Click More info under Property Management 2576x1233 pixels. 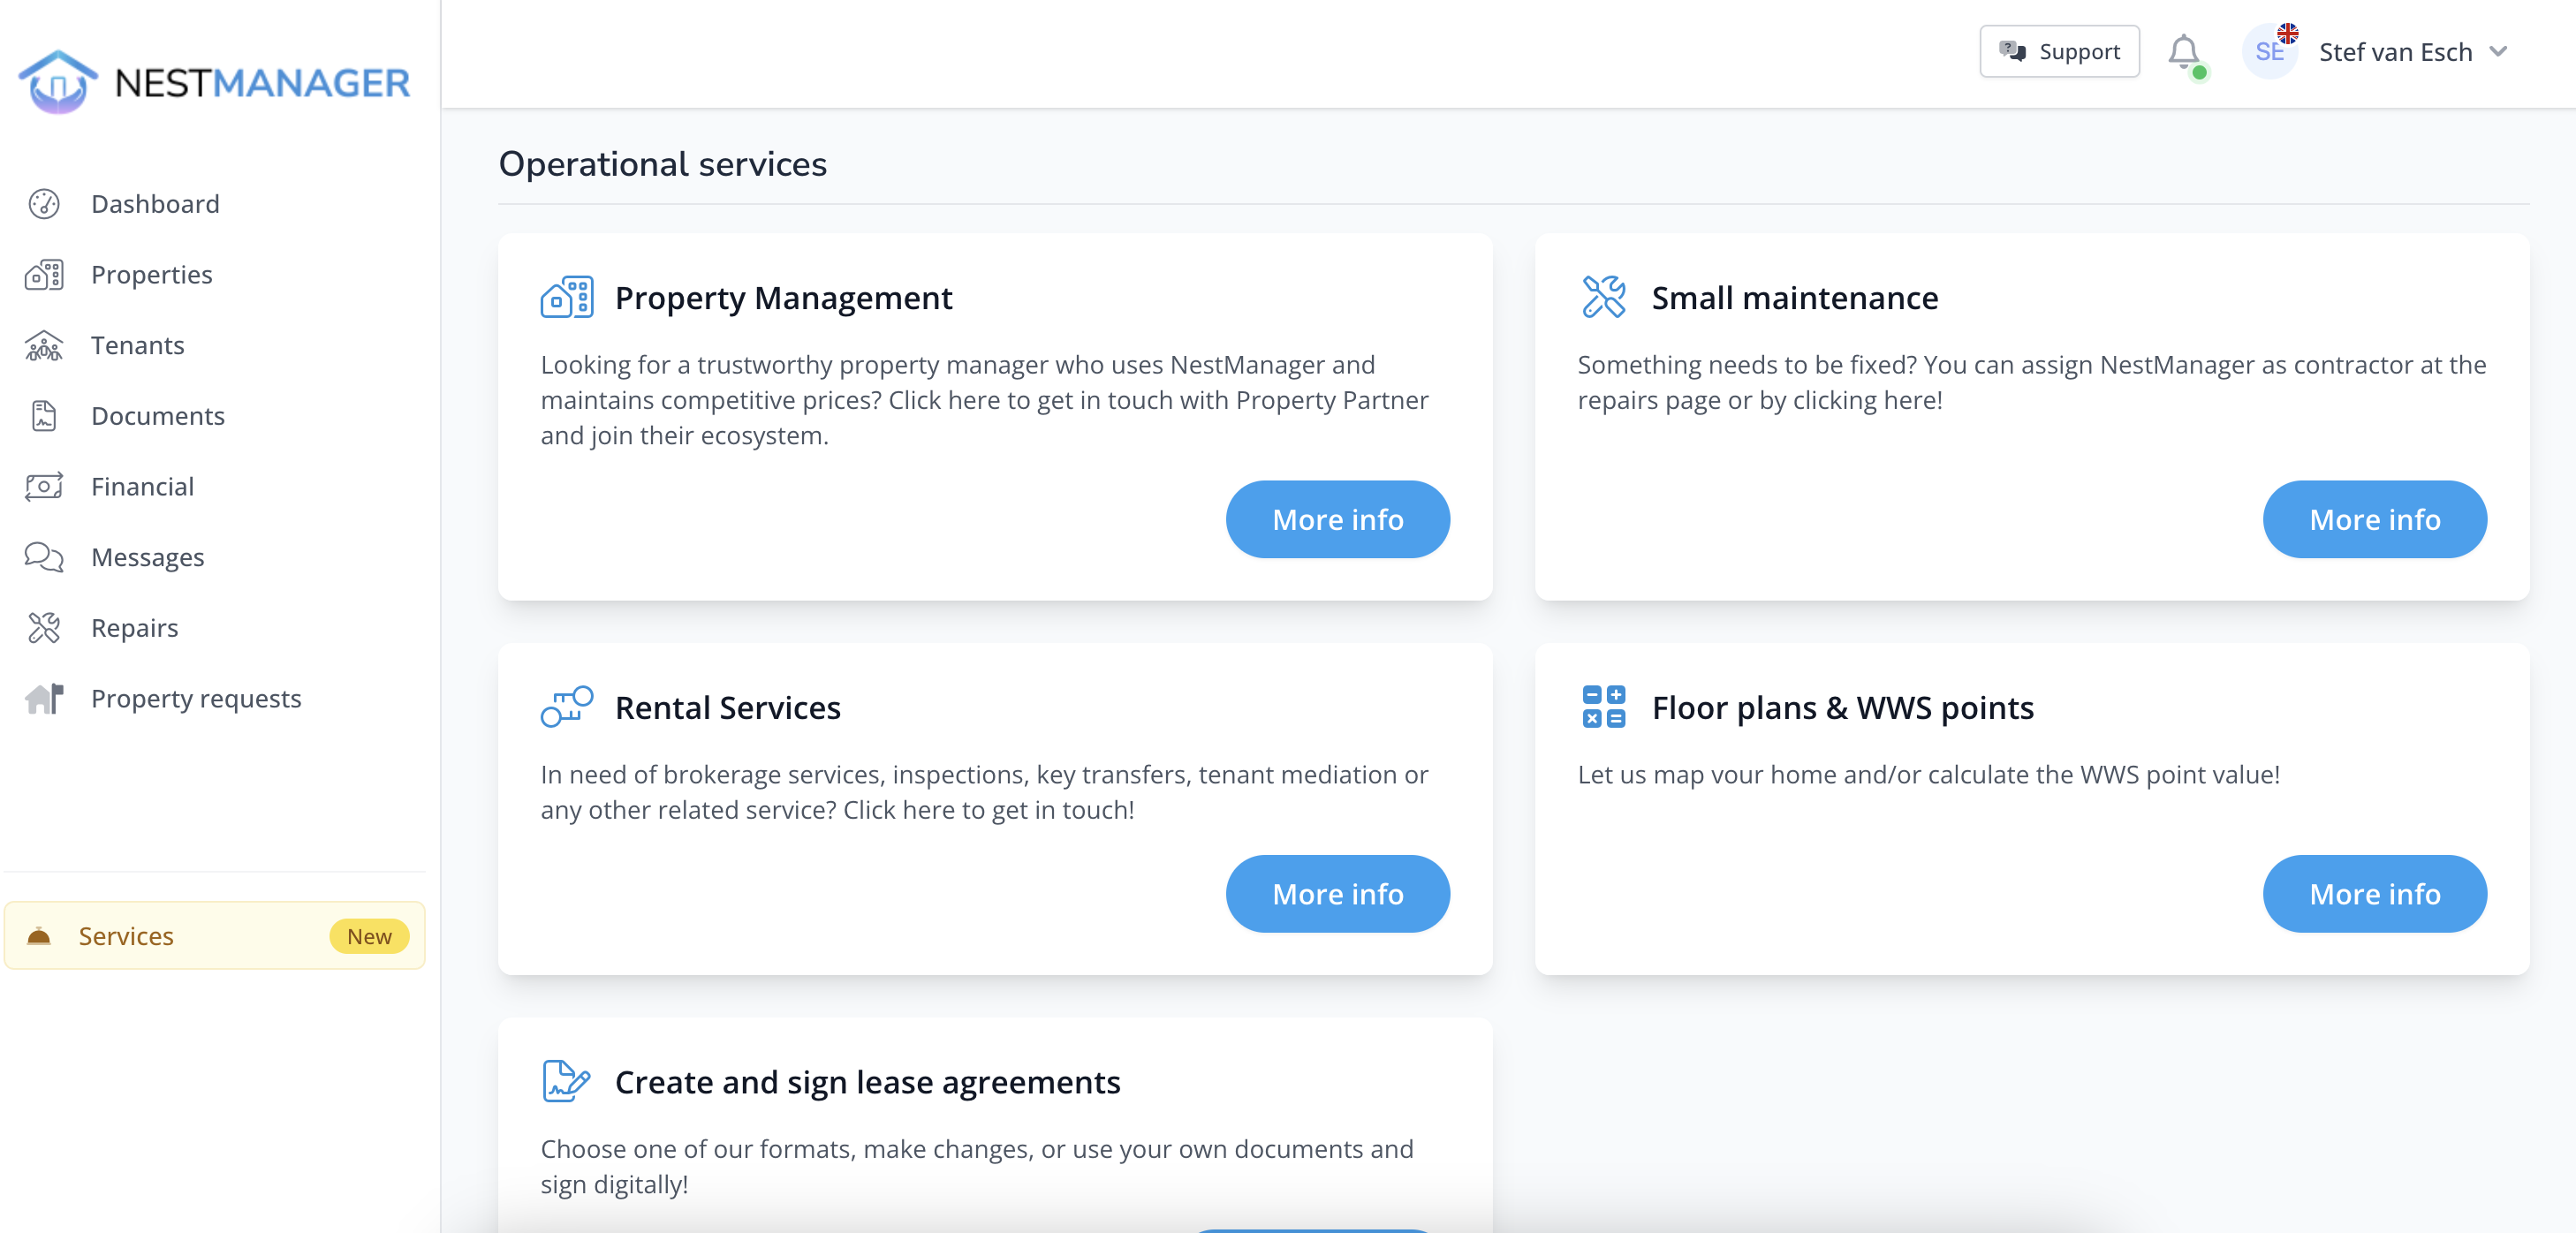point(1337,519)
